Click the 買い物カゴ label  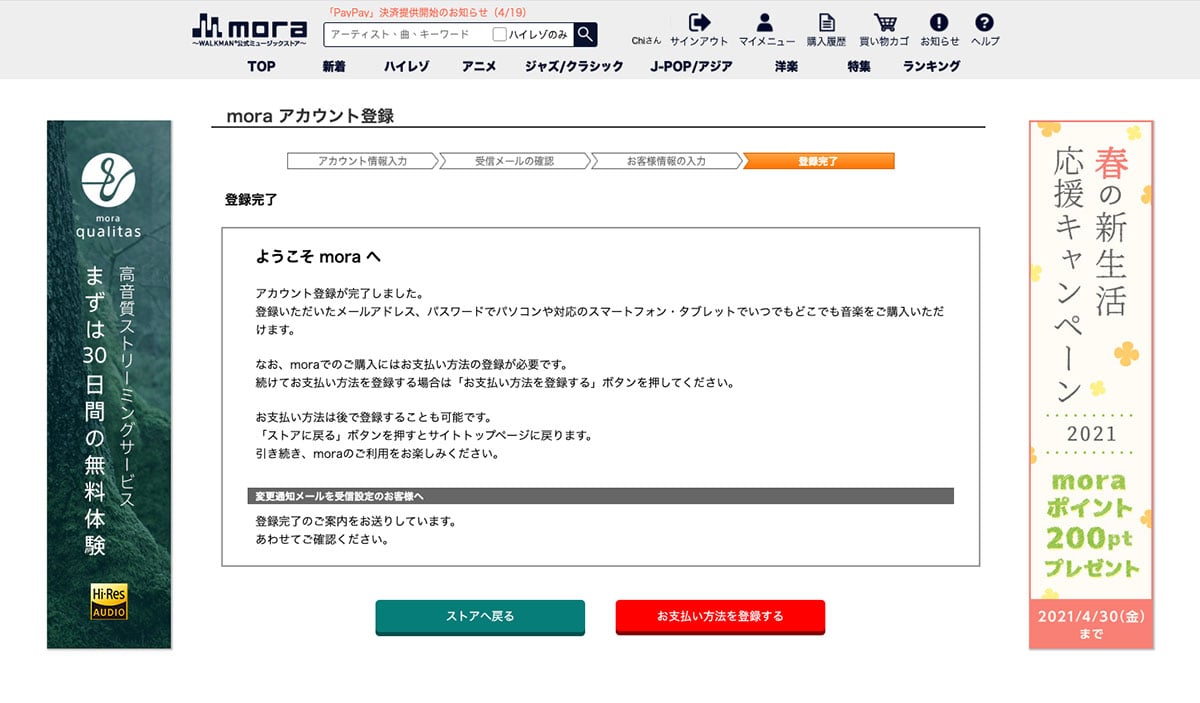point(884,41)
